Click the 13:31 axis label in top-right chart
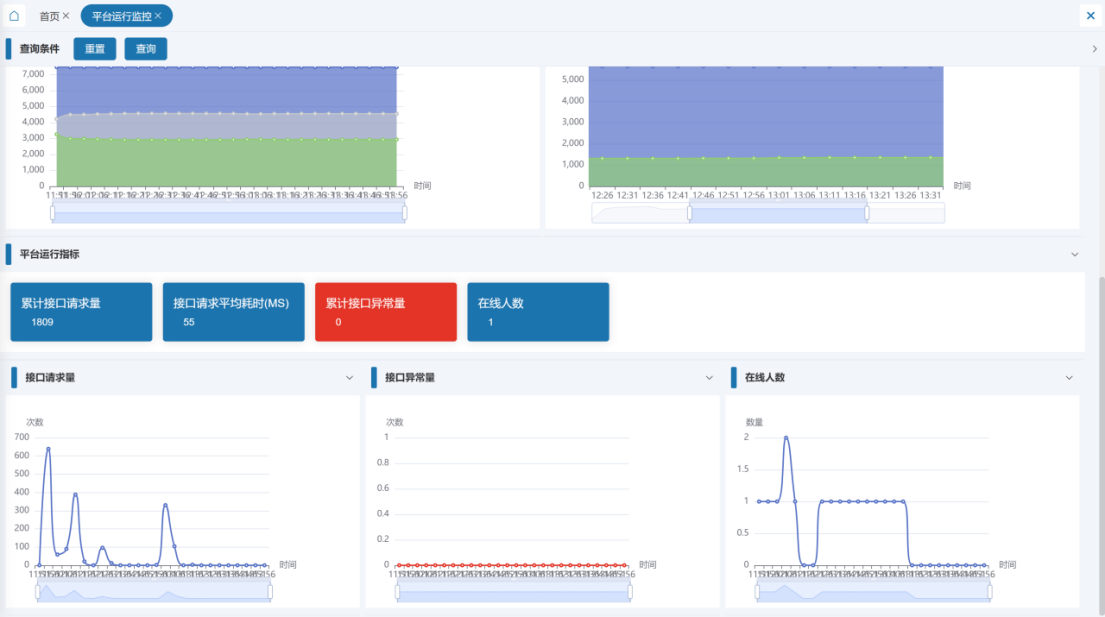This screenshot has height=617, width=1105. (930, 195)
